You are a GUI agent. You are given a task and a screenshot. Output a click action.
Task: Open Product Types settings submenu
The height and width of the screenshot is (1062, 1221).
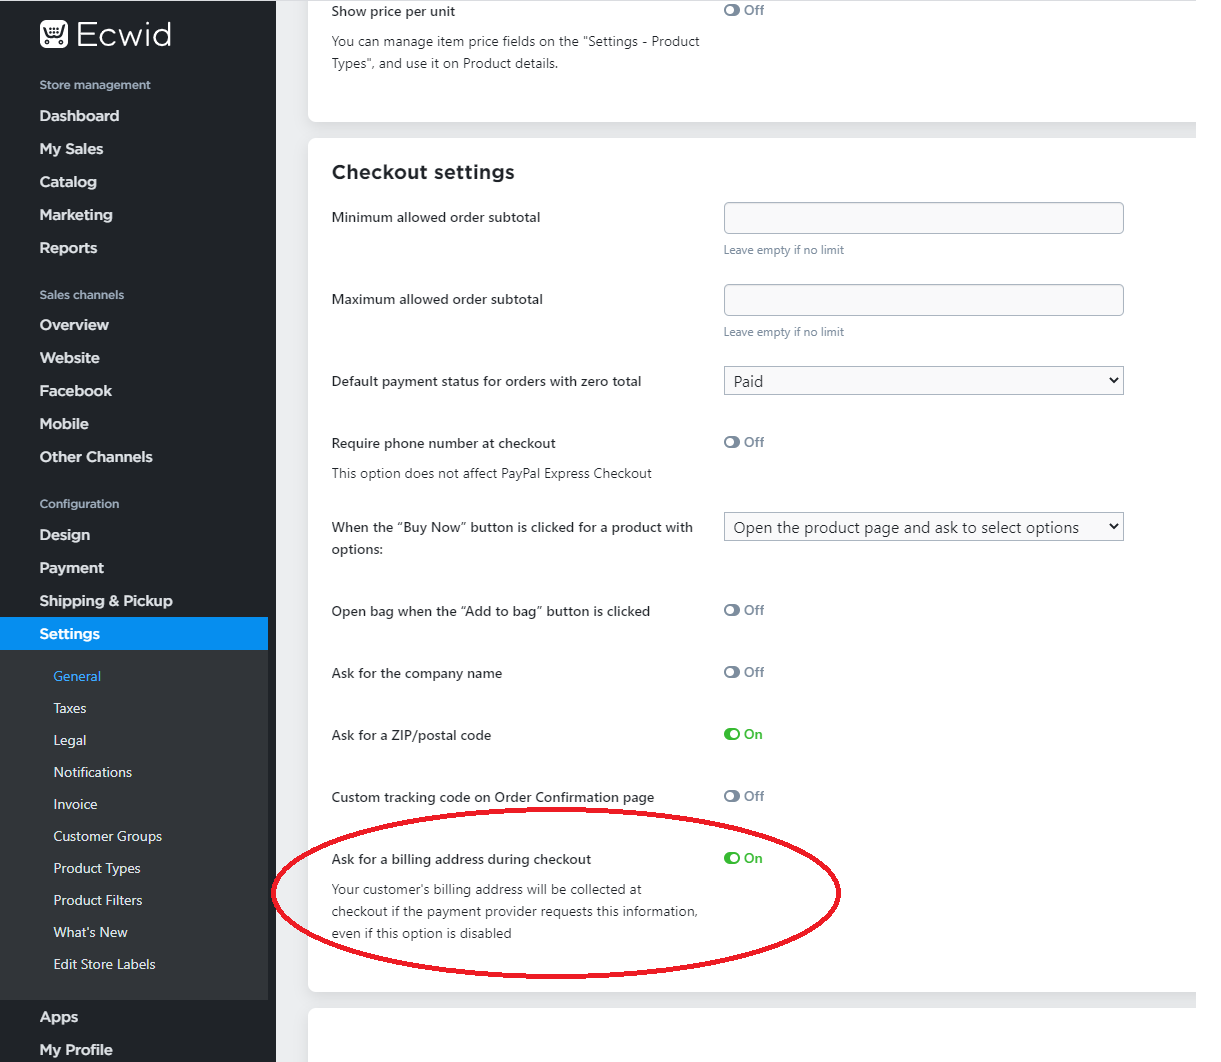96,868
